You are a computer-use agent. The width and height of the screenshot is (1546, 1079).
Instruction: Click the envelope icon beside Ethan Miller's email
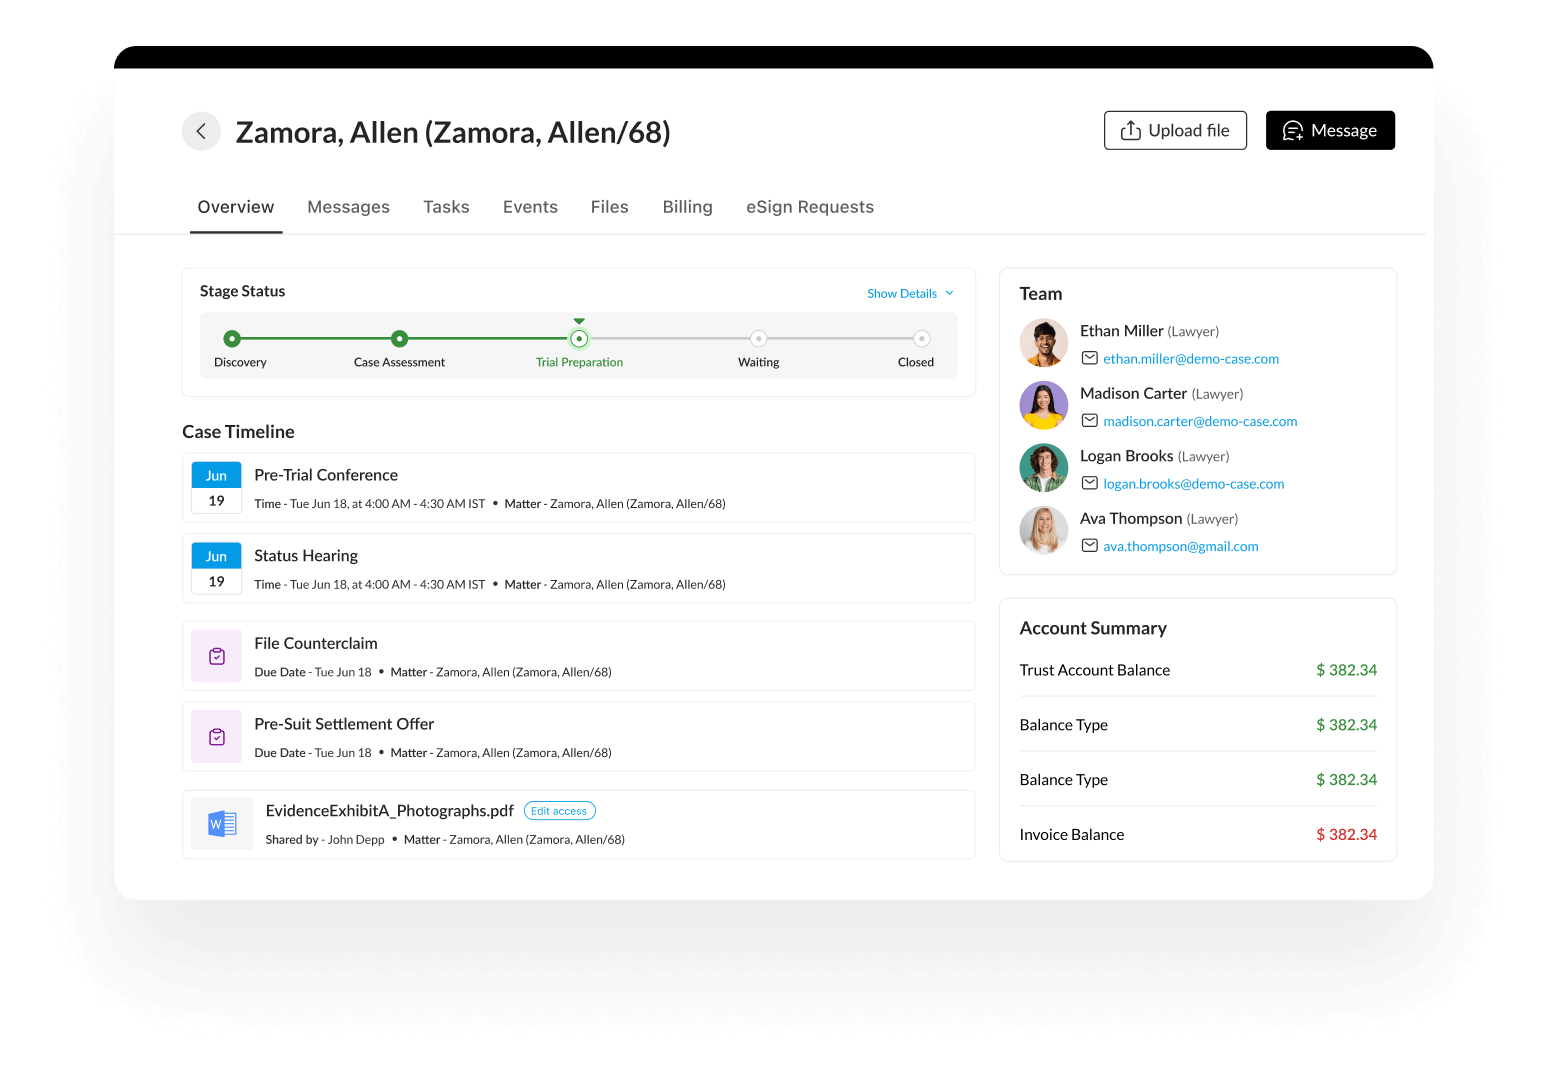pyautogui.click(x=1090, y=359)
